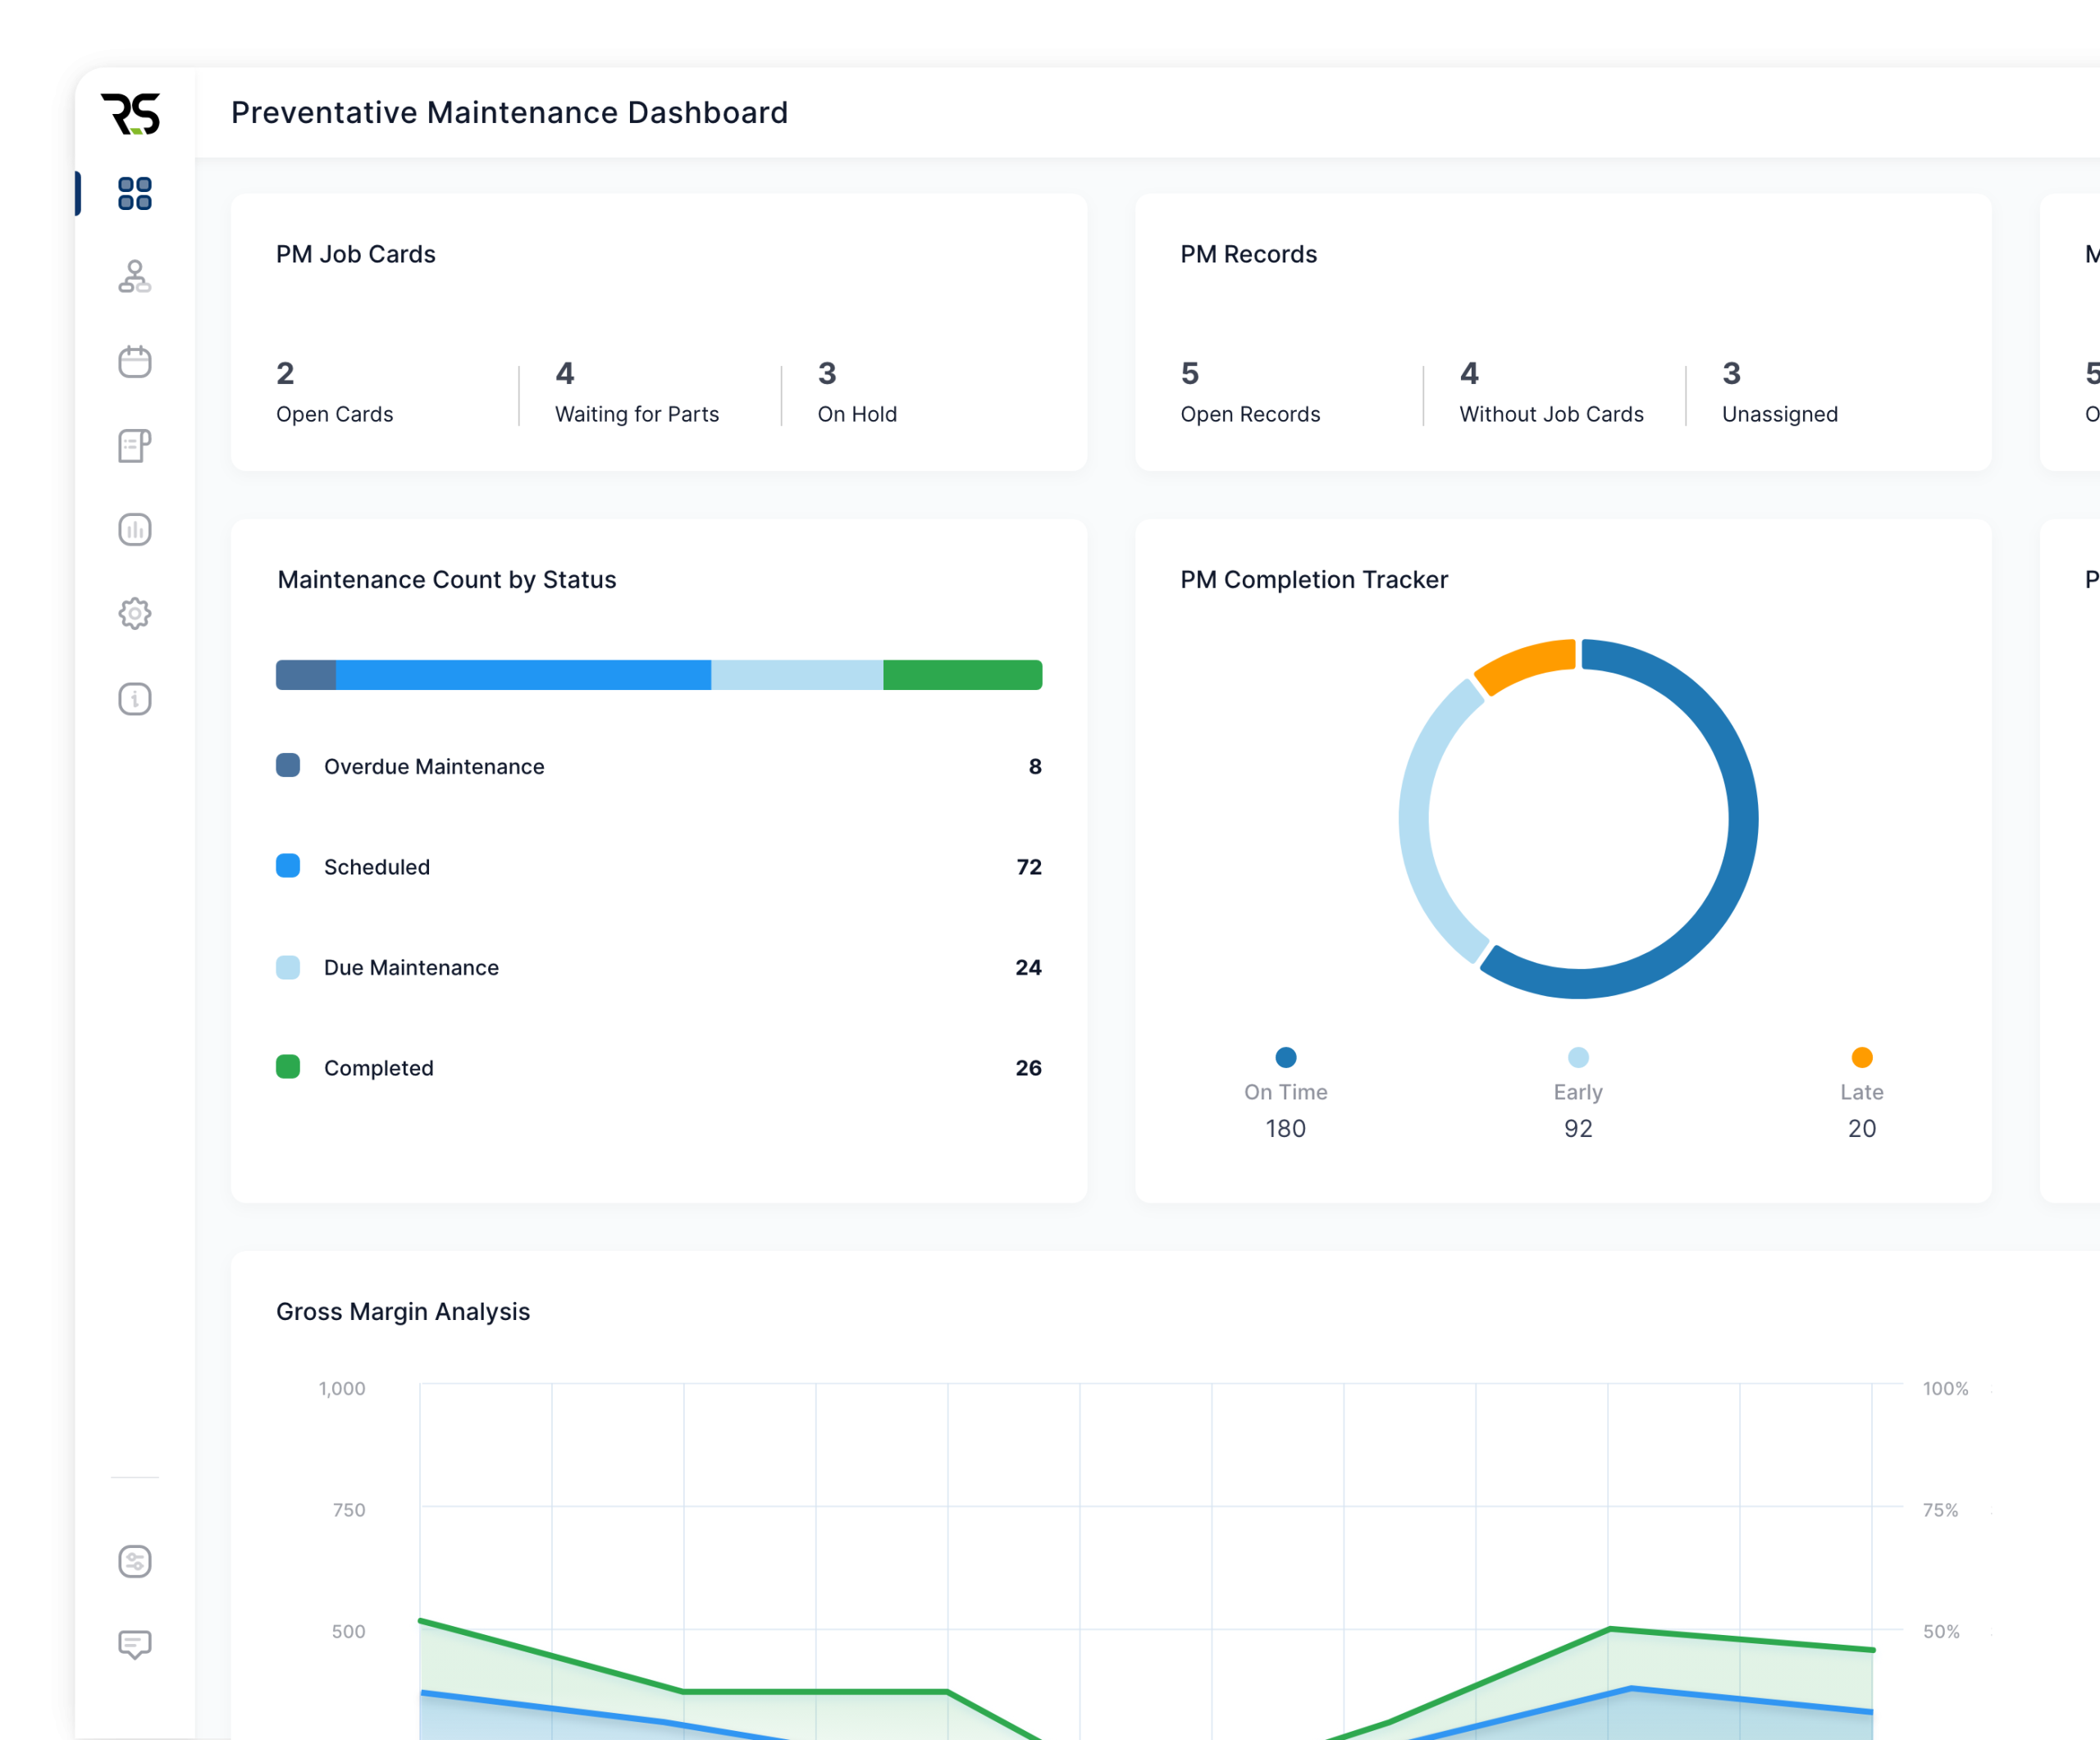Click the On Time legend dot
The image size is (2100, 1740).
(1286, 1057)
